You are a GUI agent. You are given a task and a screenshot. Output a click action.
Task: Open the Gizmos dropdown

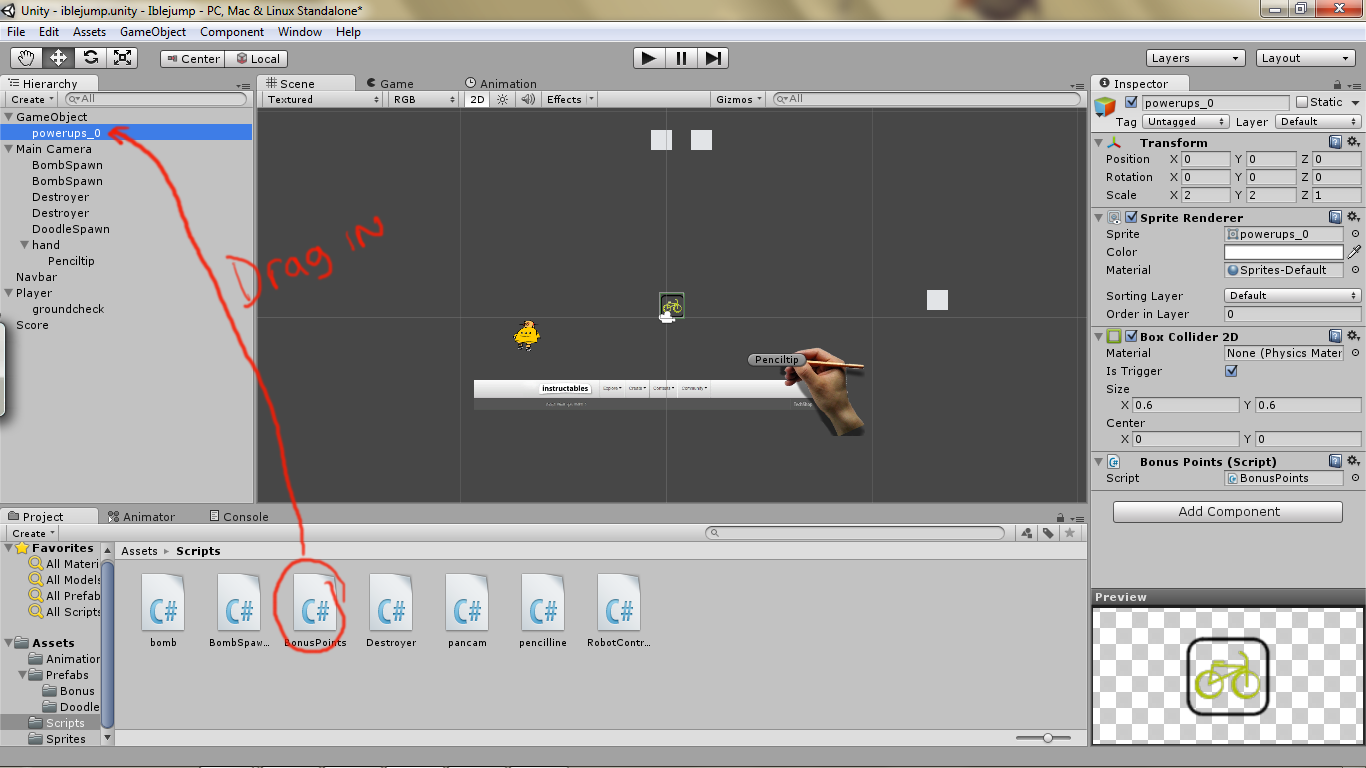click(740, 99)
